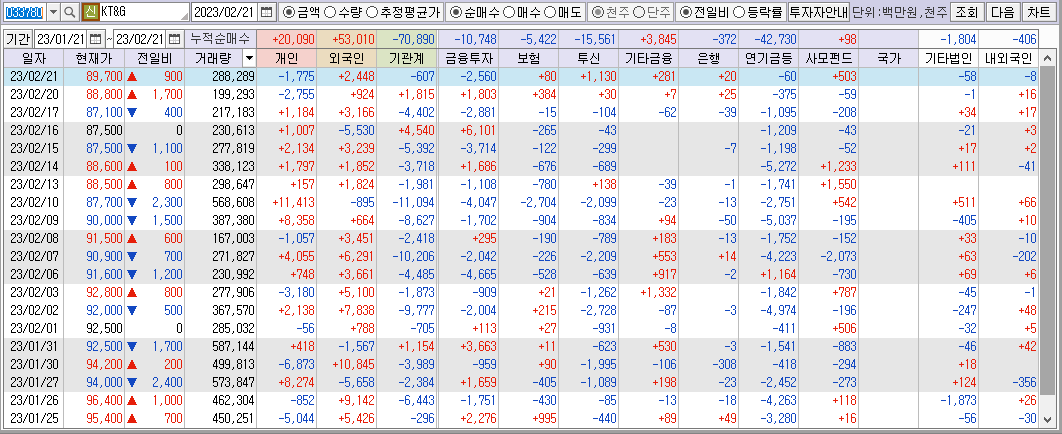Click the 투신 column header
The height and width of the screenshot is (434, 1062).
click(x=589, y=59)
